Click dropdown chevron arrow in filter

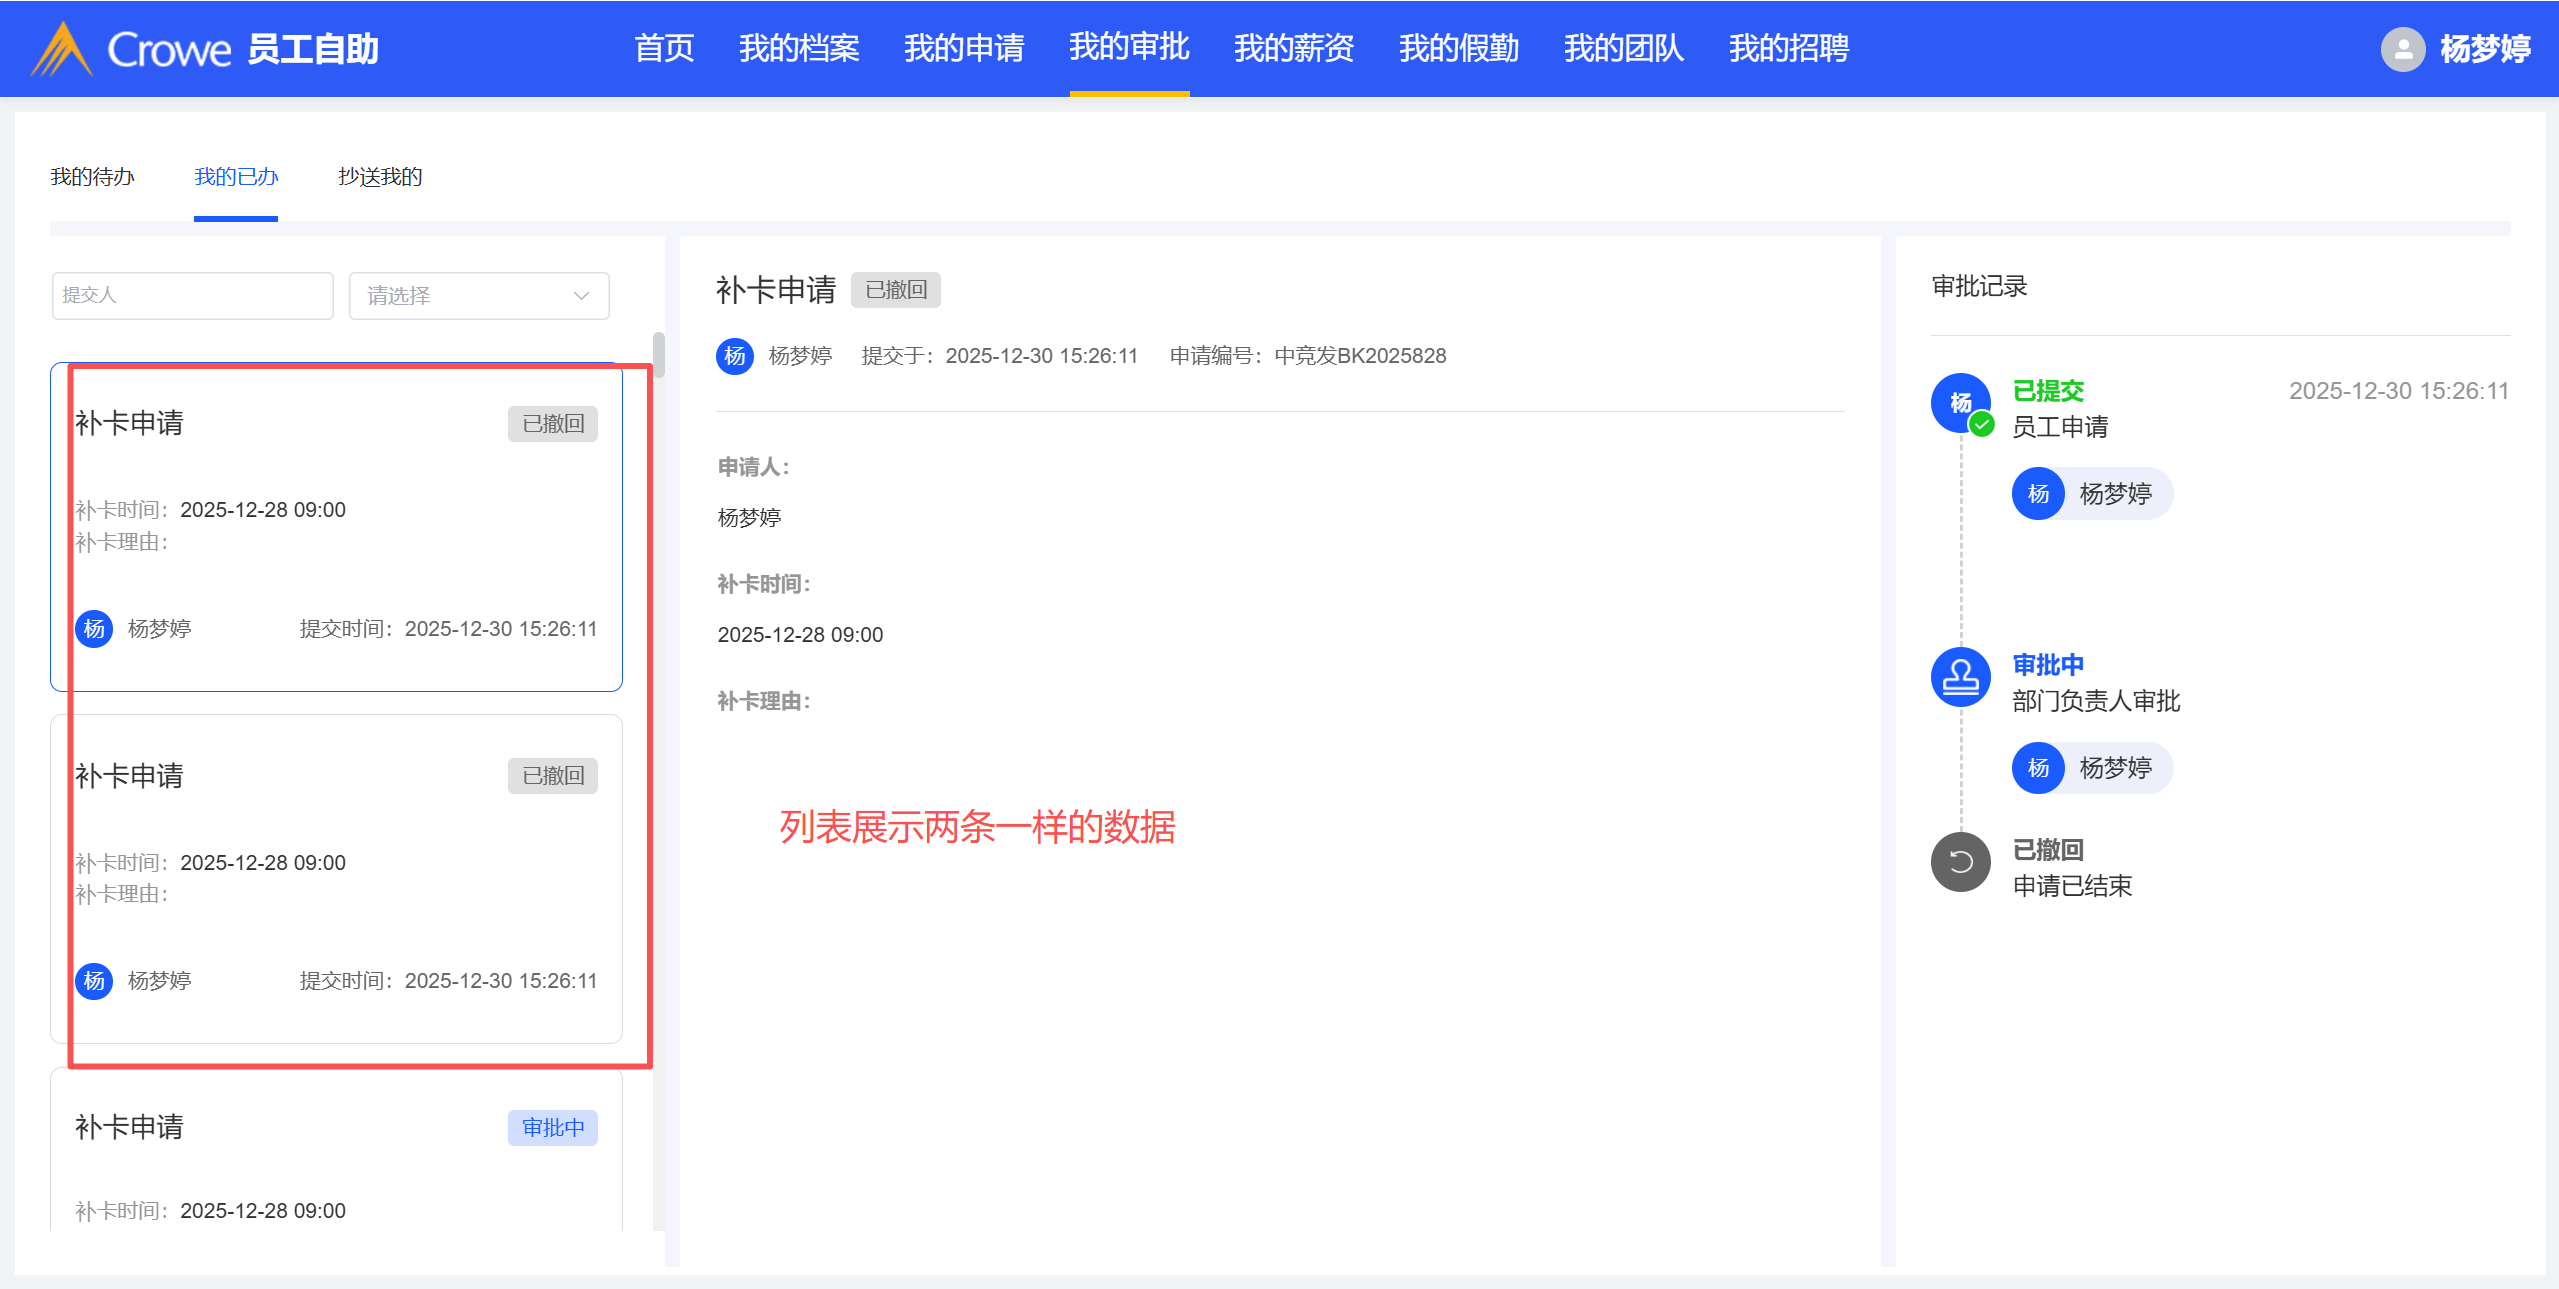(581, 296)
